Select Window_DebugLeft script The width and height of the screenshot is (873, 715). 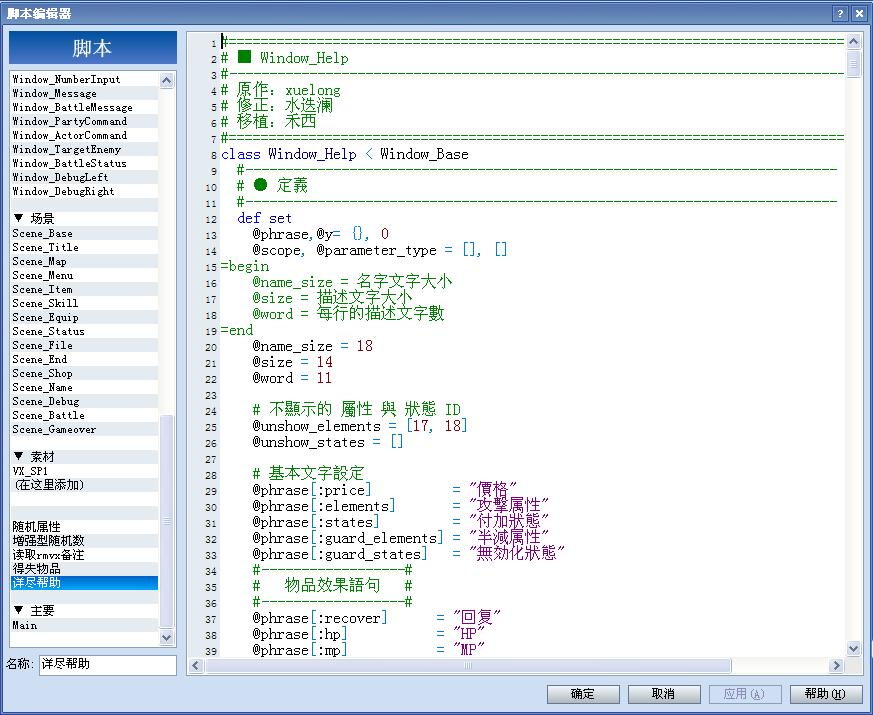[x=84, y=177]
